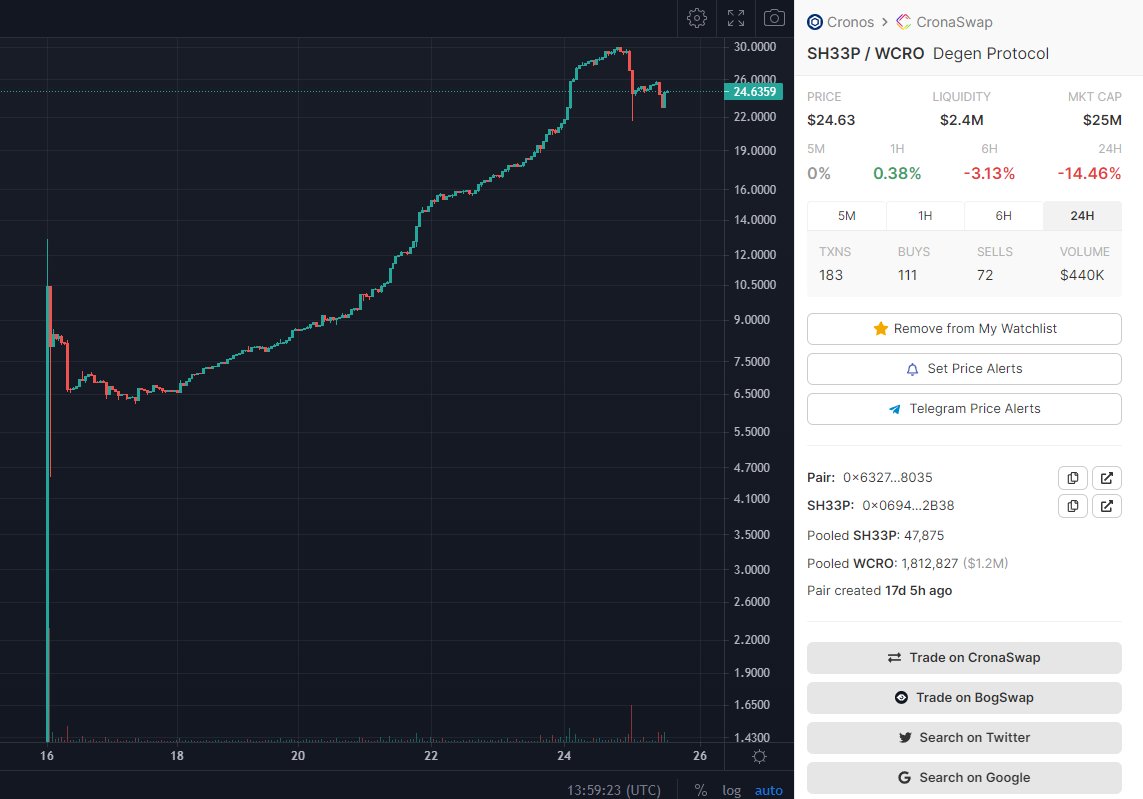Search token on Twitter
The image size is (1143, 799).
[x=964, y=738]
